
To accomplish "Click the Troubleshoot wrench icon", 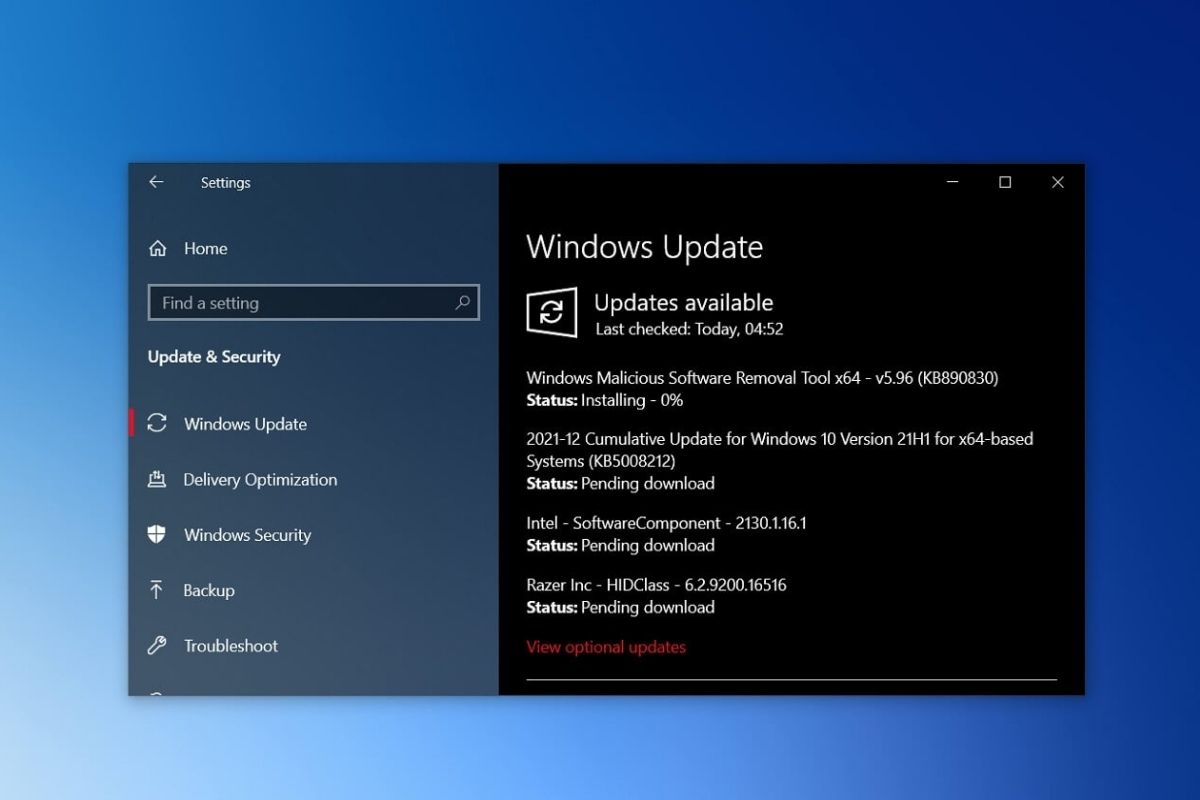I will click(157, 645).
